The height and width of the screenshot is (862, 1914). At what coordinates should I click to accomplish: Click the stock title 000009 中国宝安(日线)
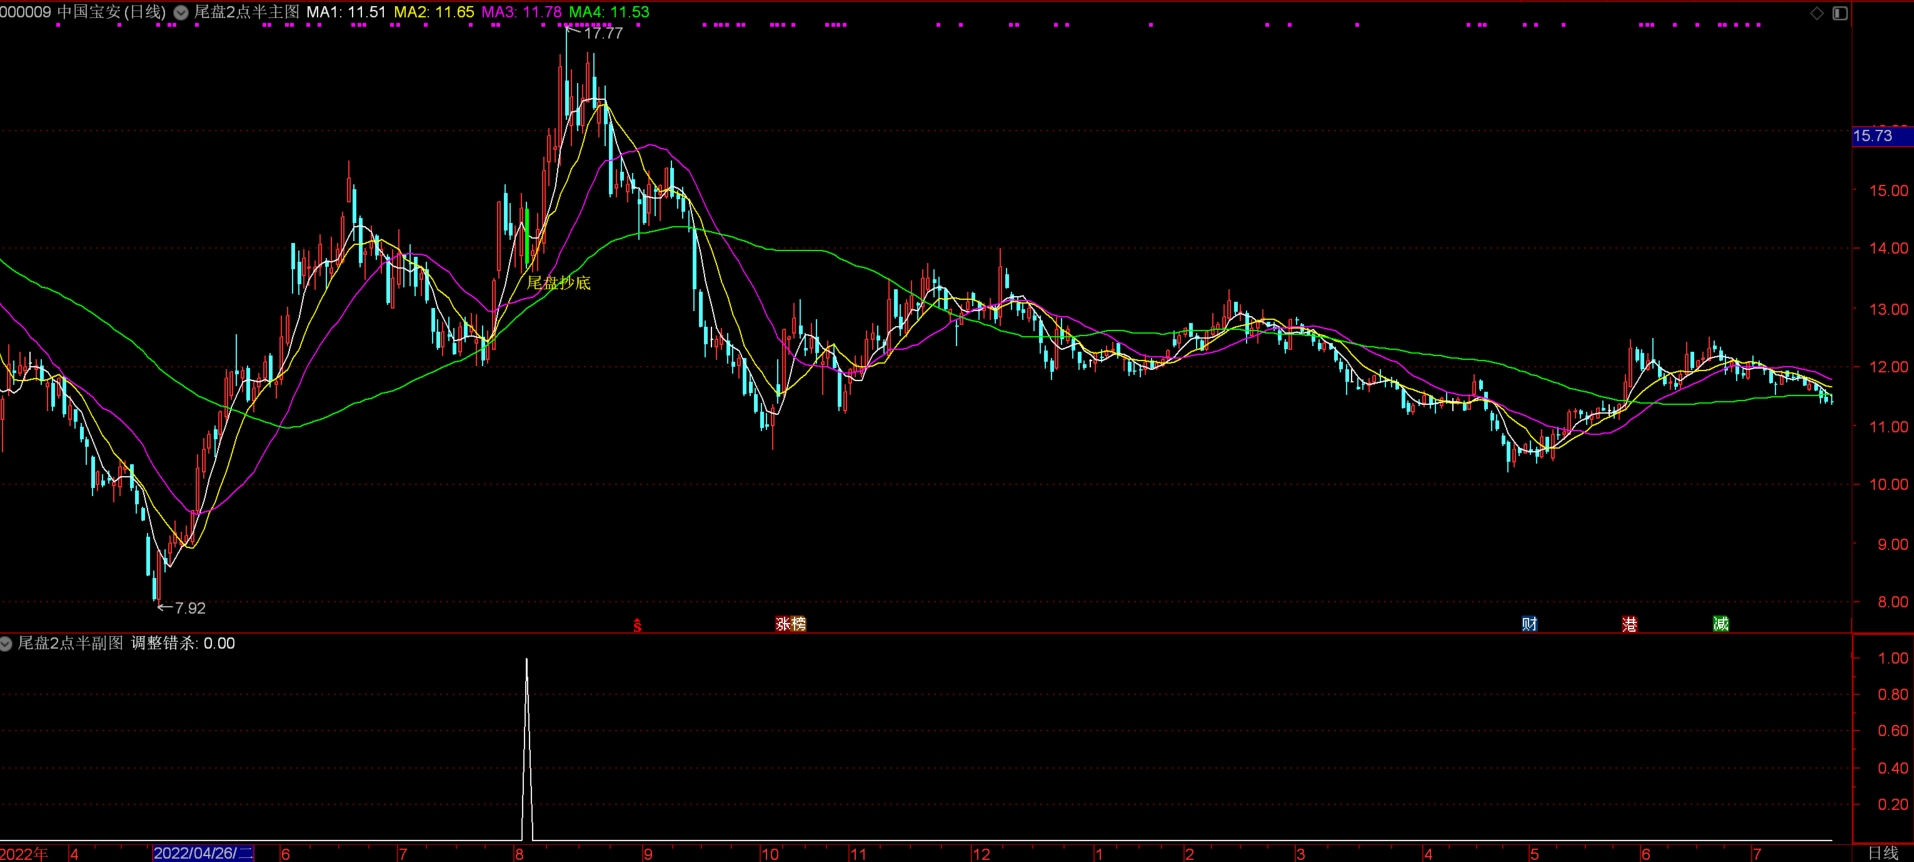(83, 12)
